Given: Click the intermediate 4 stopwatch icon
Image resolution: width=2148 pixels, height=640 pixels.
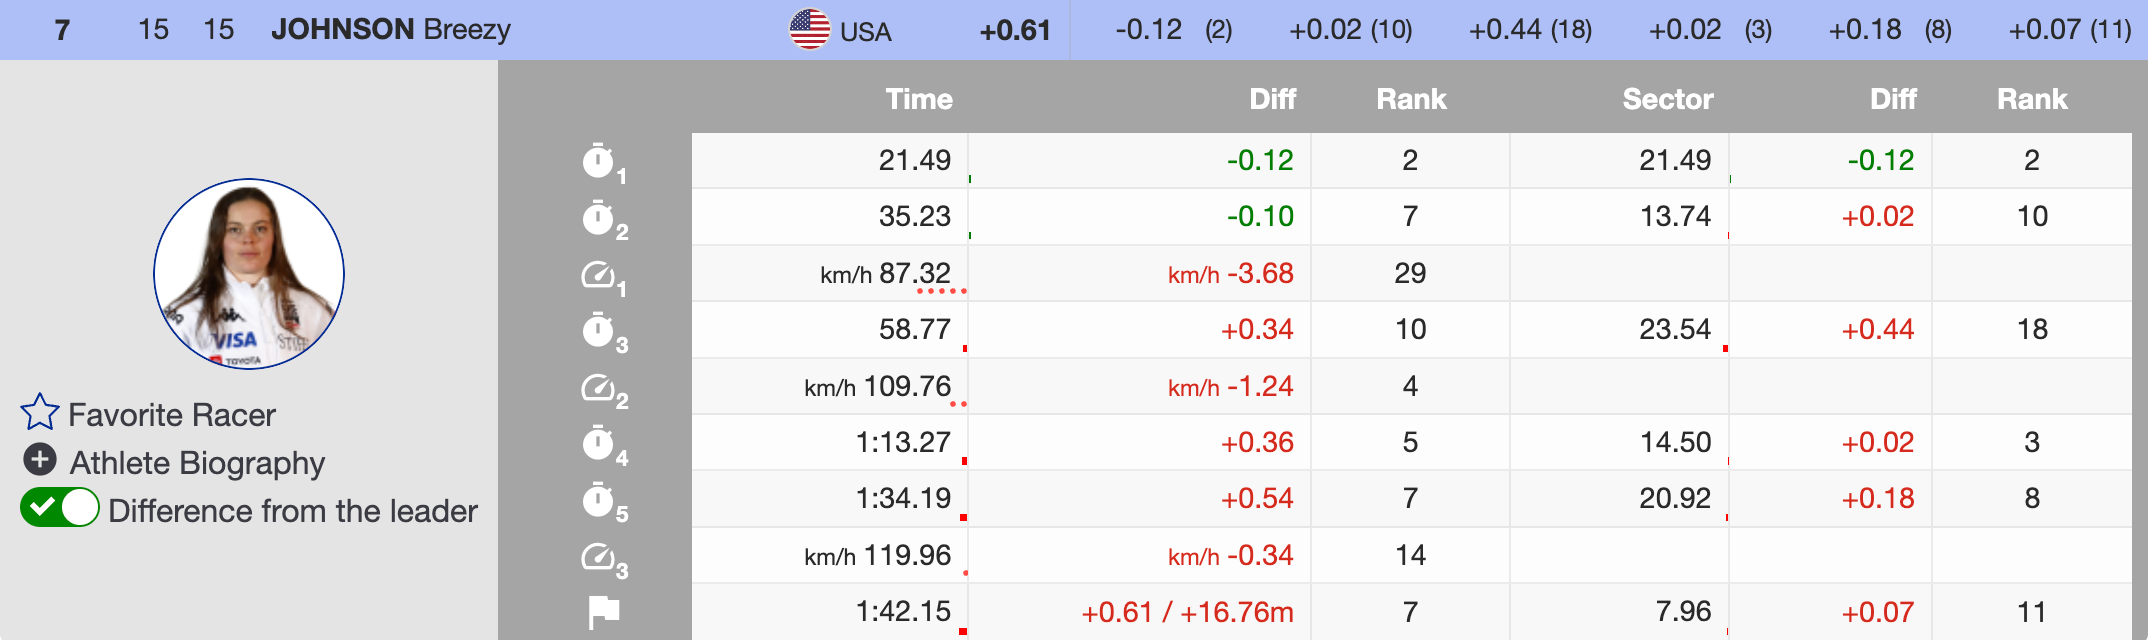Looking at the screenshot, I should (x=599, y=443).
